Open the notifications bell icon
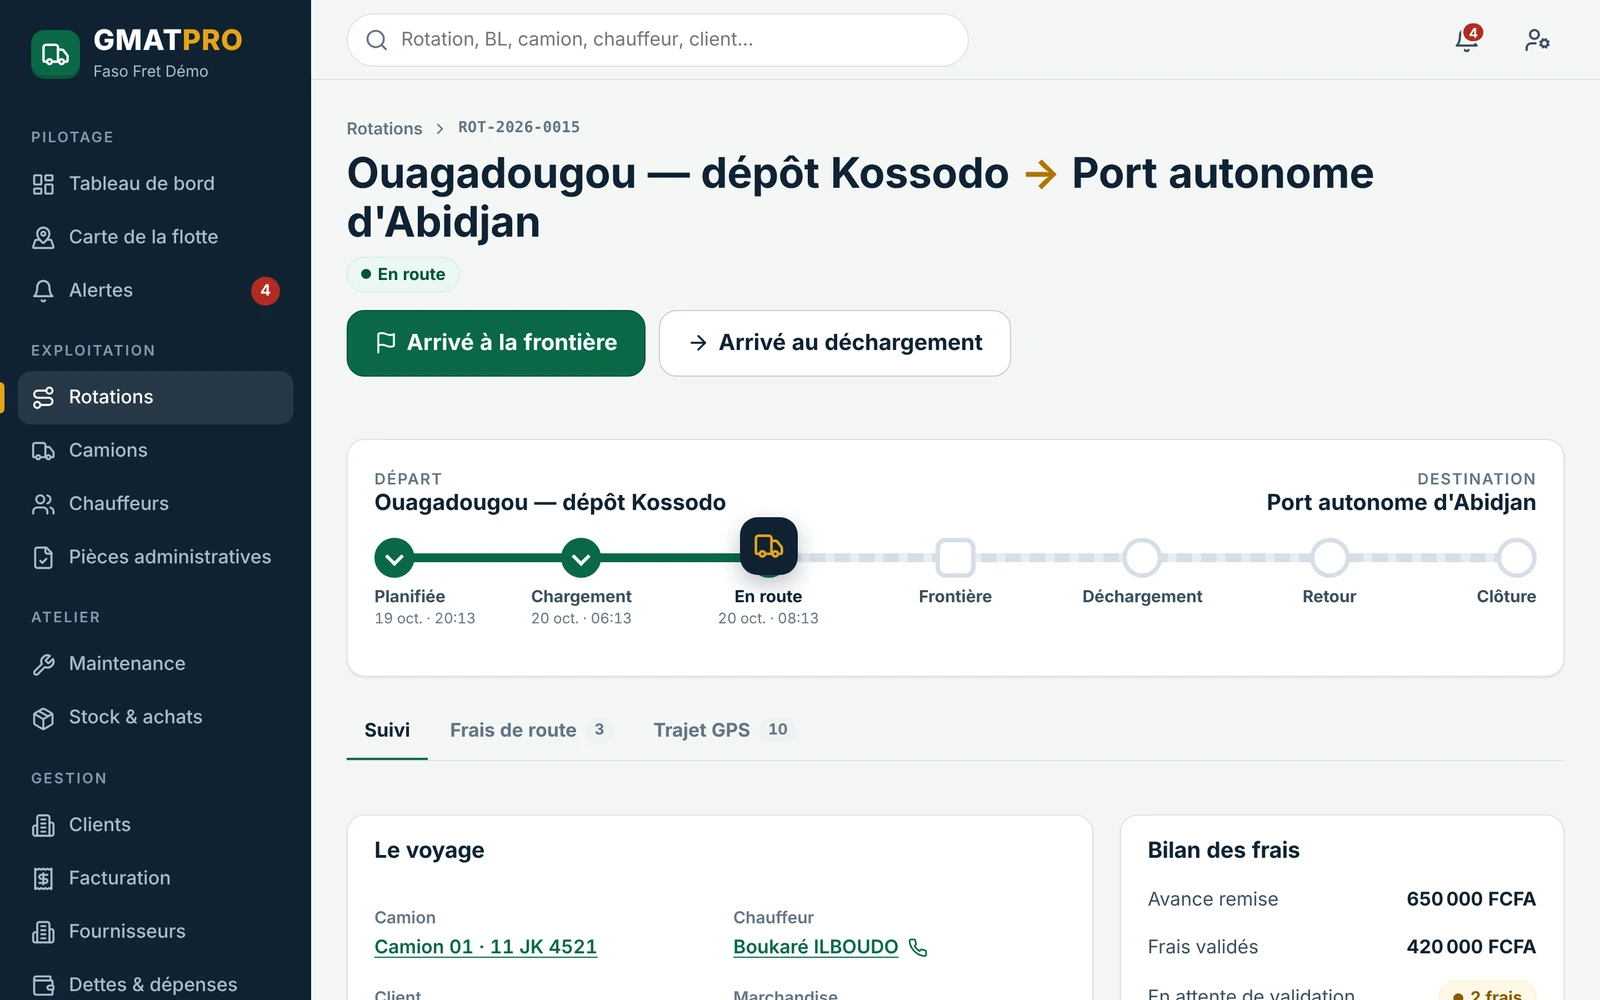The image size is (1600, 1000). 1467,40
